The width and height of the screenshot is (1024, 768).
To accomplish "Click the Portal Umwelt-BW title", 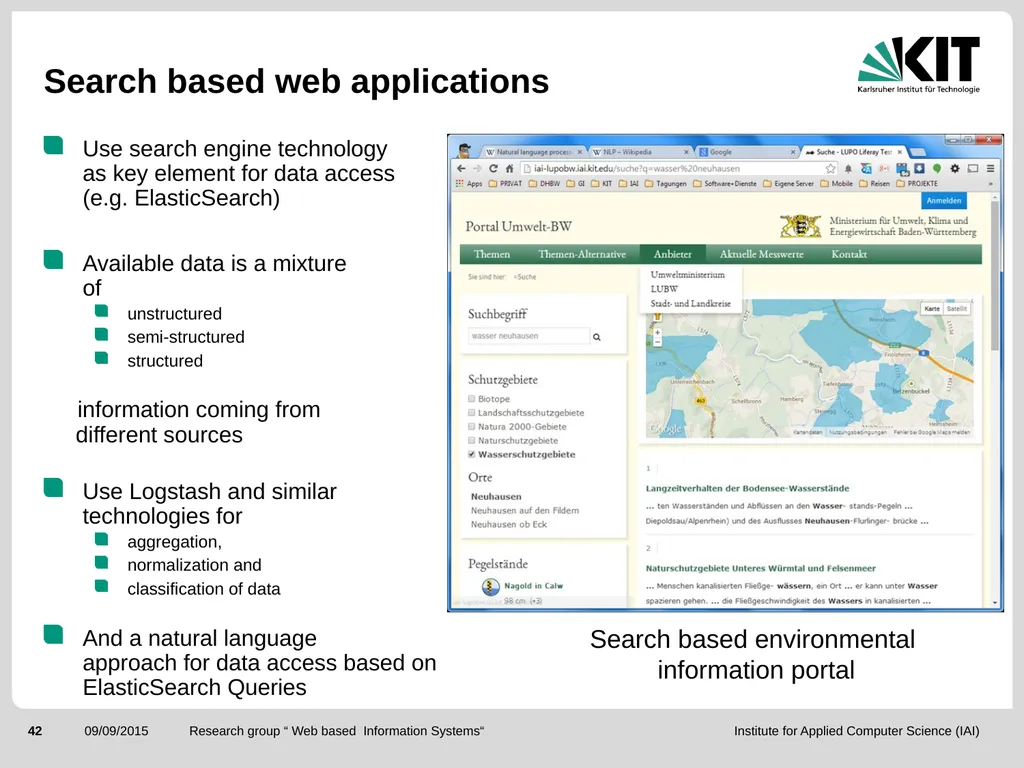I will coord(519,227).
